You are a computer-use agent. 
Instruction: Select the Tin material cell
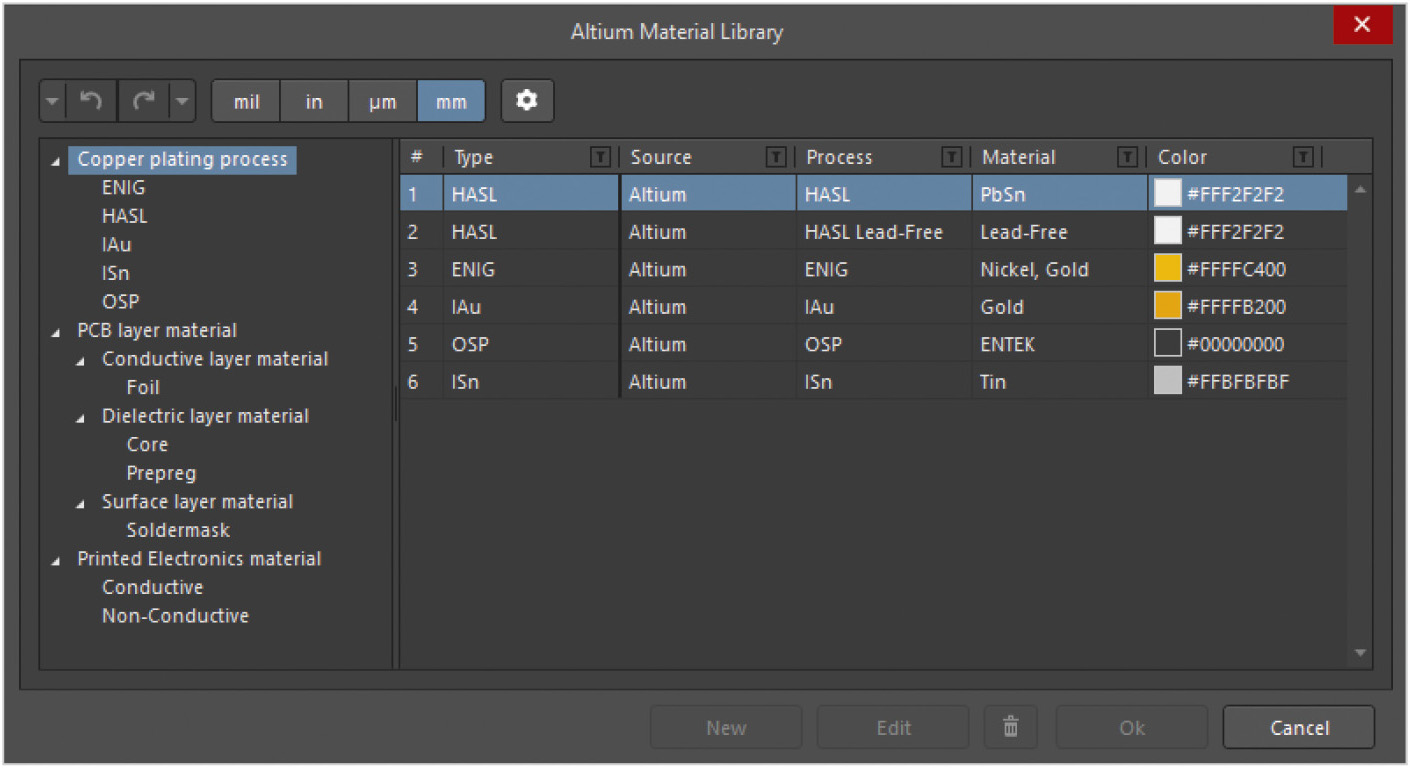tap(1060, 381)
